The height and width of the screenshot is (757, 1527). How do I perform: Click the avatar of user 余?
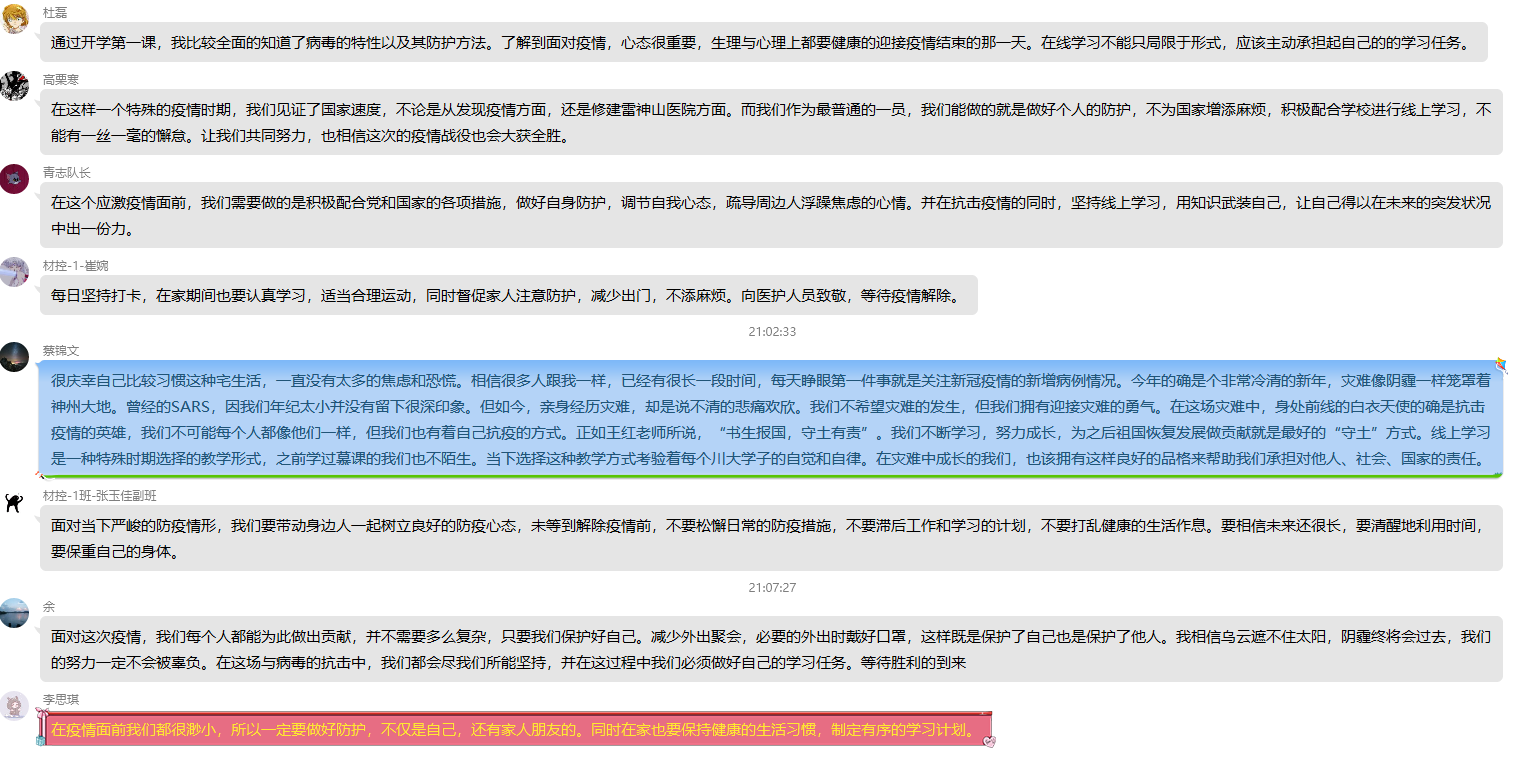point(14,613)
